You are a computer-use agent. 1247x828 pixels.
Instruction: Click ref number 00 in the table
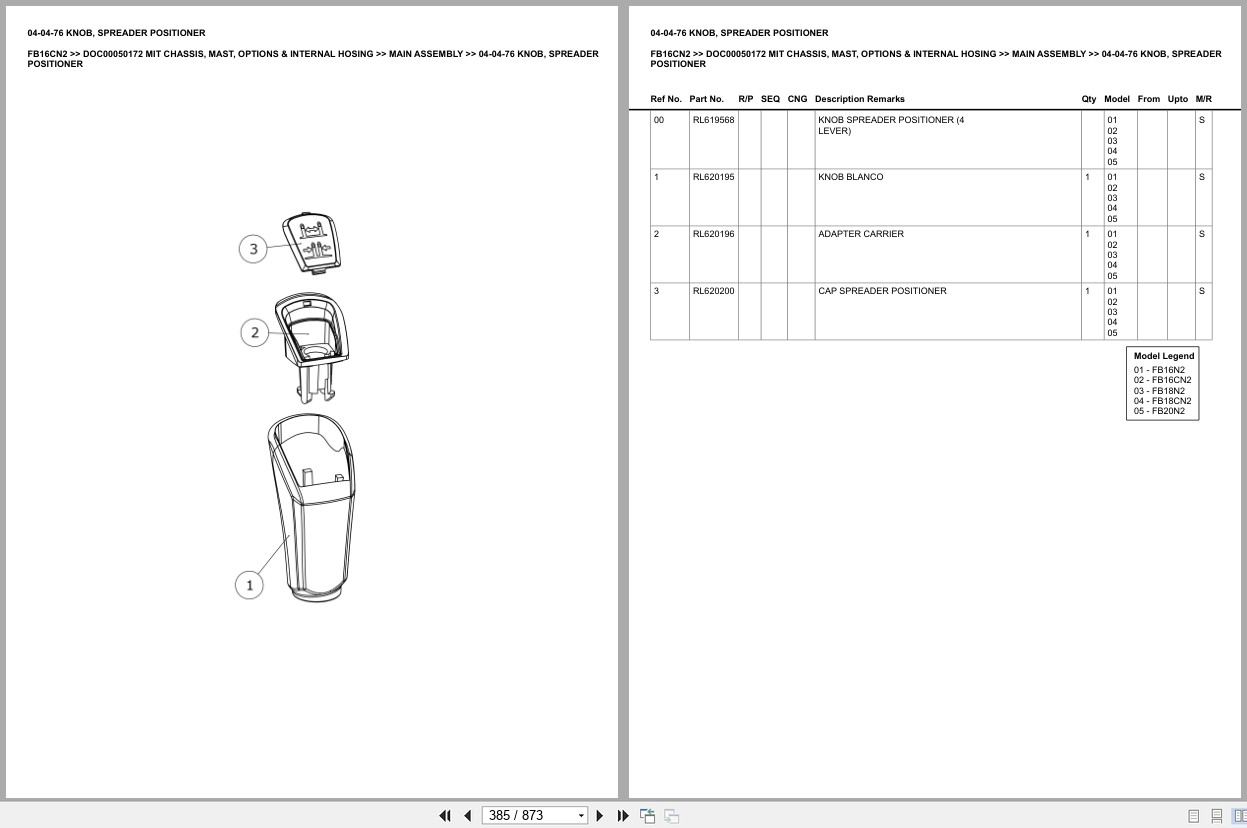point(658,120)
